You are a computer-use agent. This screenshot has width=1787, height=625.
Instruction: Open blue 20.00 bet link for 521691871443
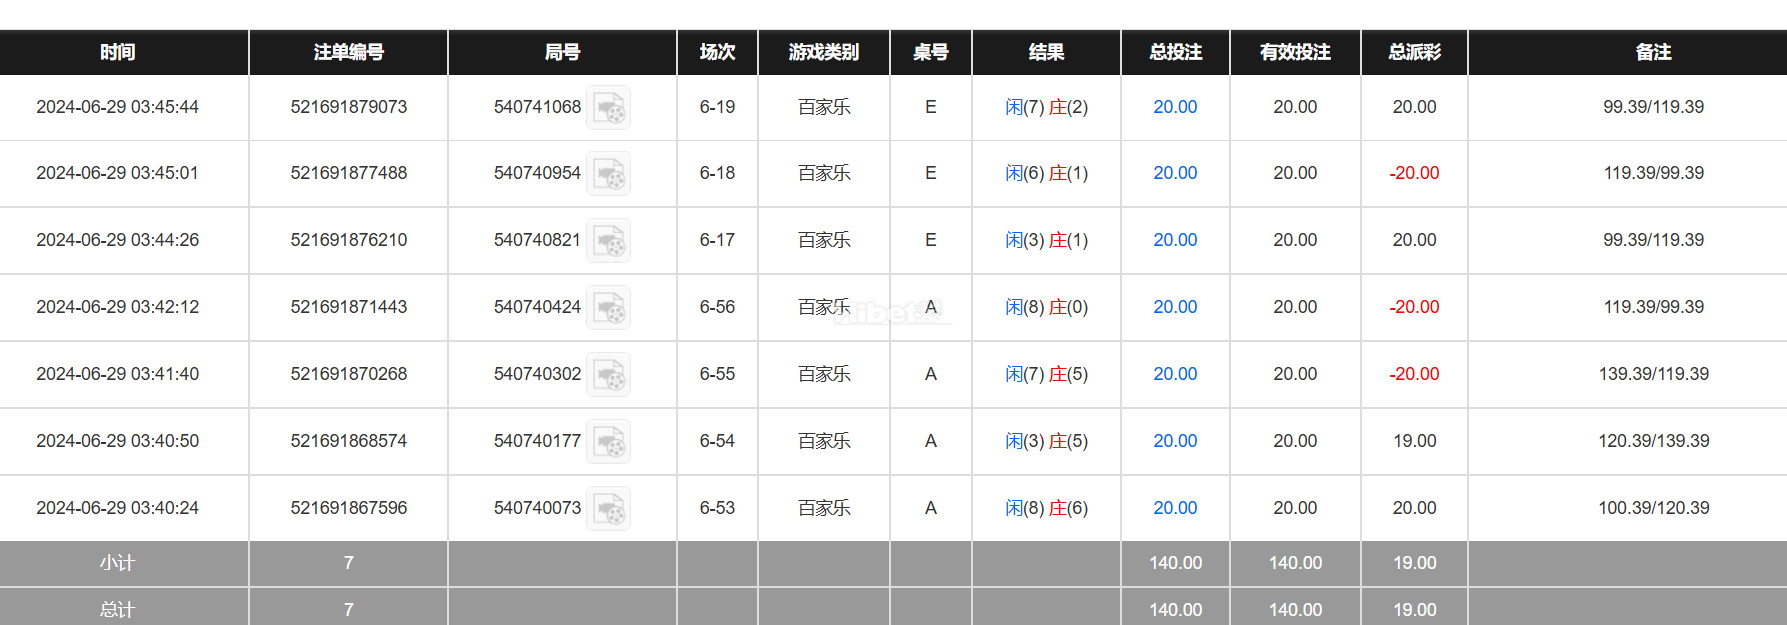(1175, 307)
